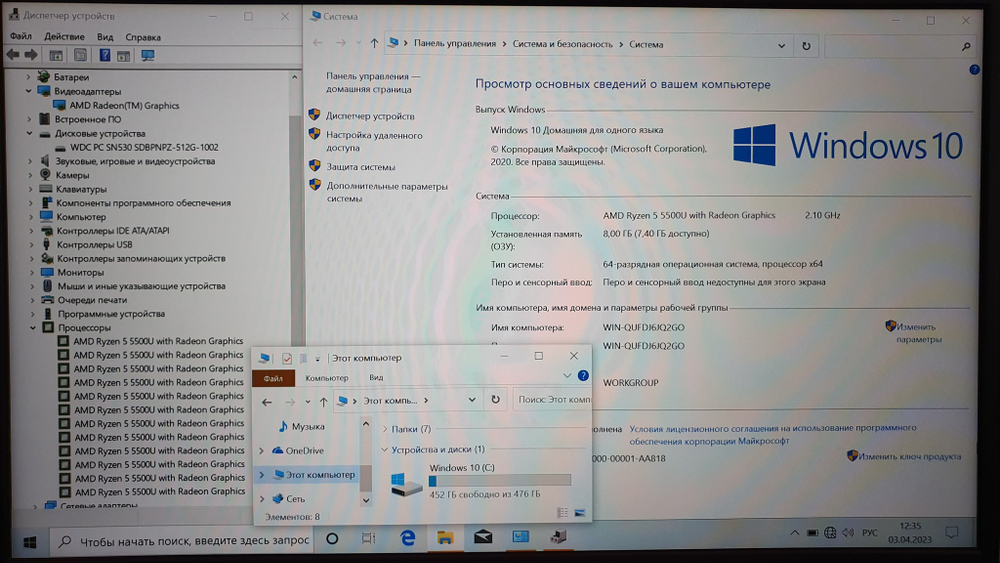The image size is (1000, 563).
Task: Select Звуковые, игровые и видеоустройства category
Action: [135, 161]
